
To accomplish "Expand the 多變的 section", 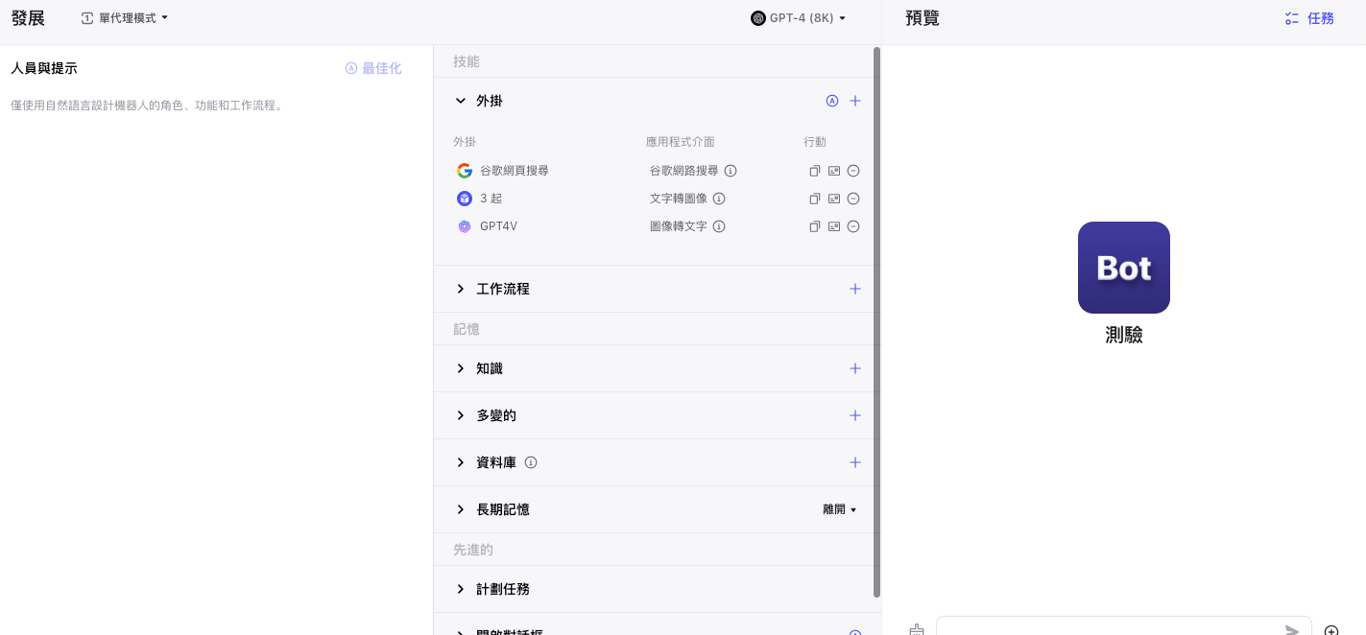I will tap(460, 416).
